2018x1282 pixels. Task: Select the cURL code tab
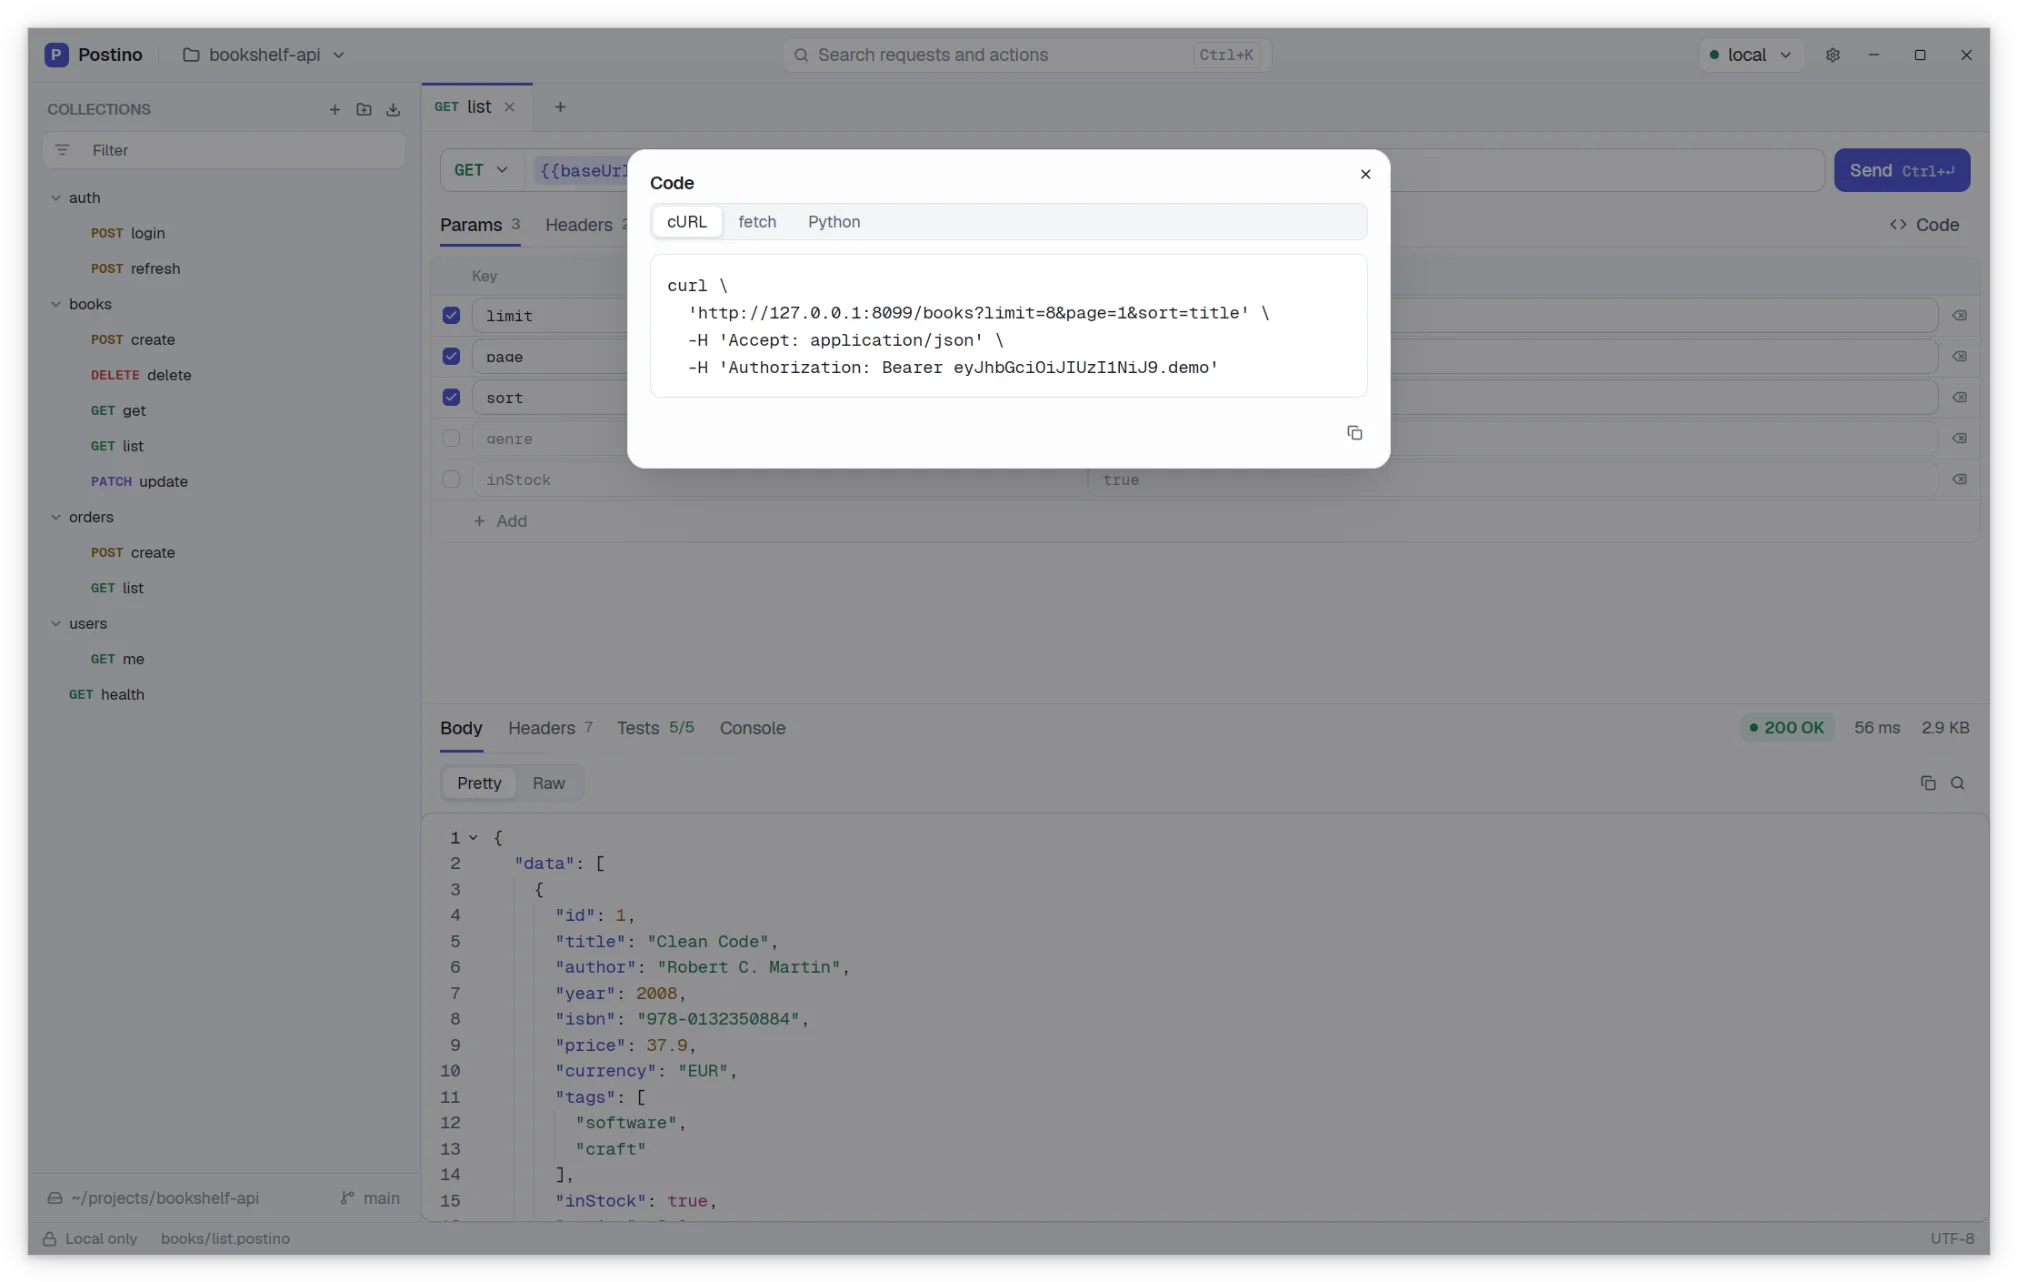point(687,222)
